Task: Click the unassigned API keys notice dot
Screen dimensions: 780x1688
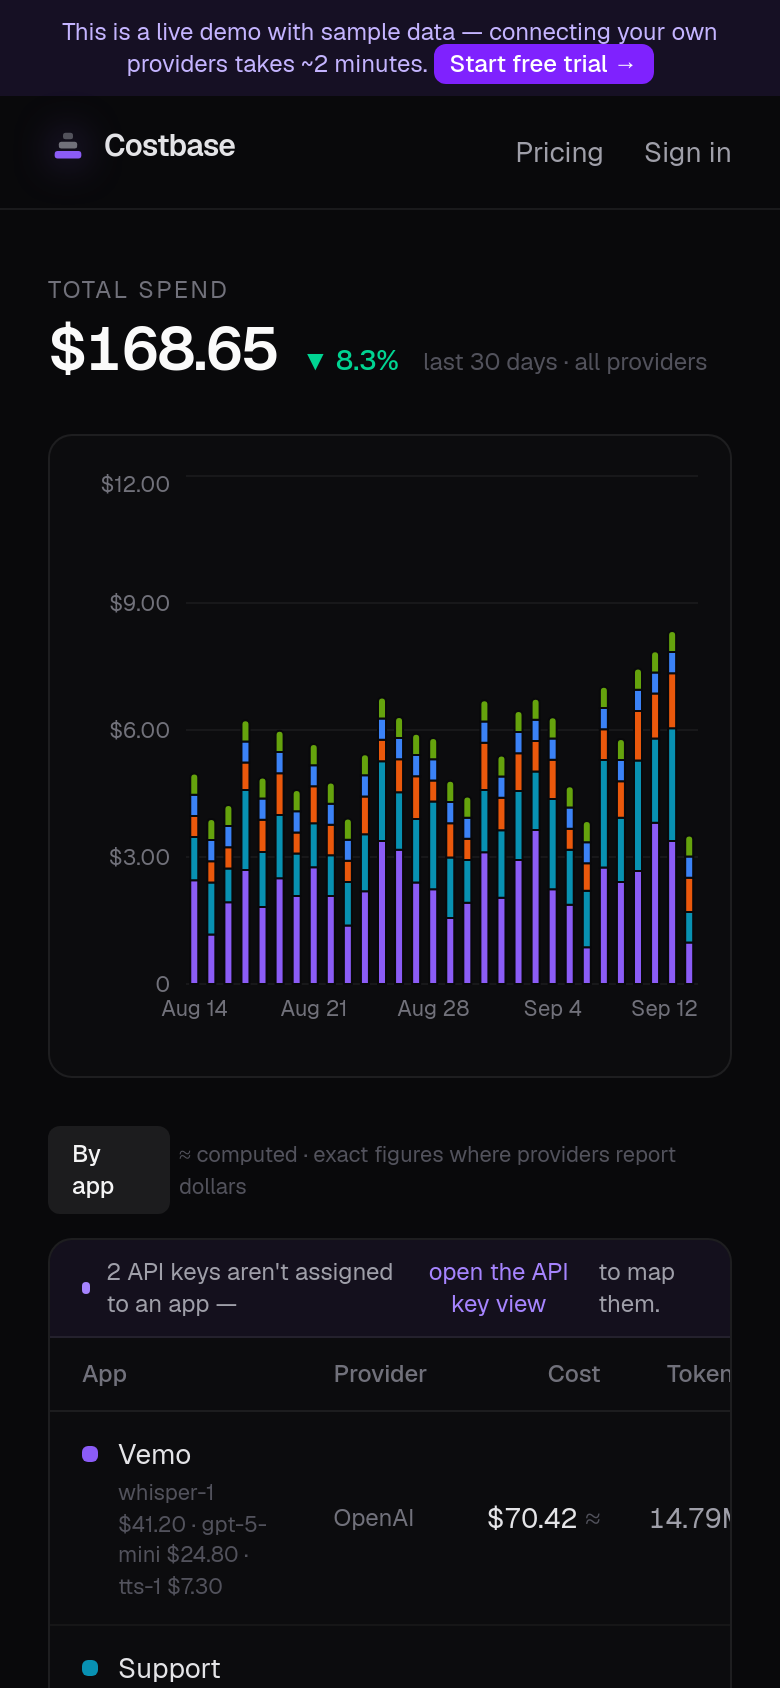Action: click(86, 1288)
